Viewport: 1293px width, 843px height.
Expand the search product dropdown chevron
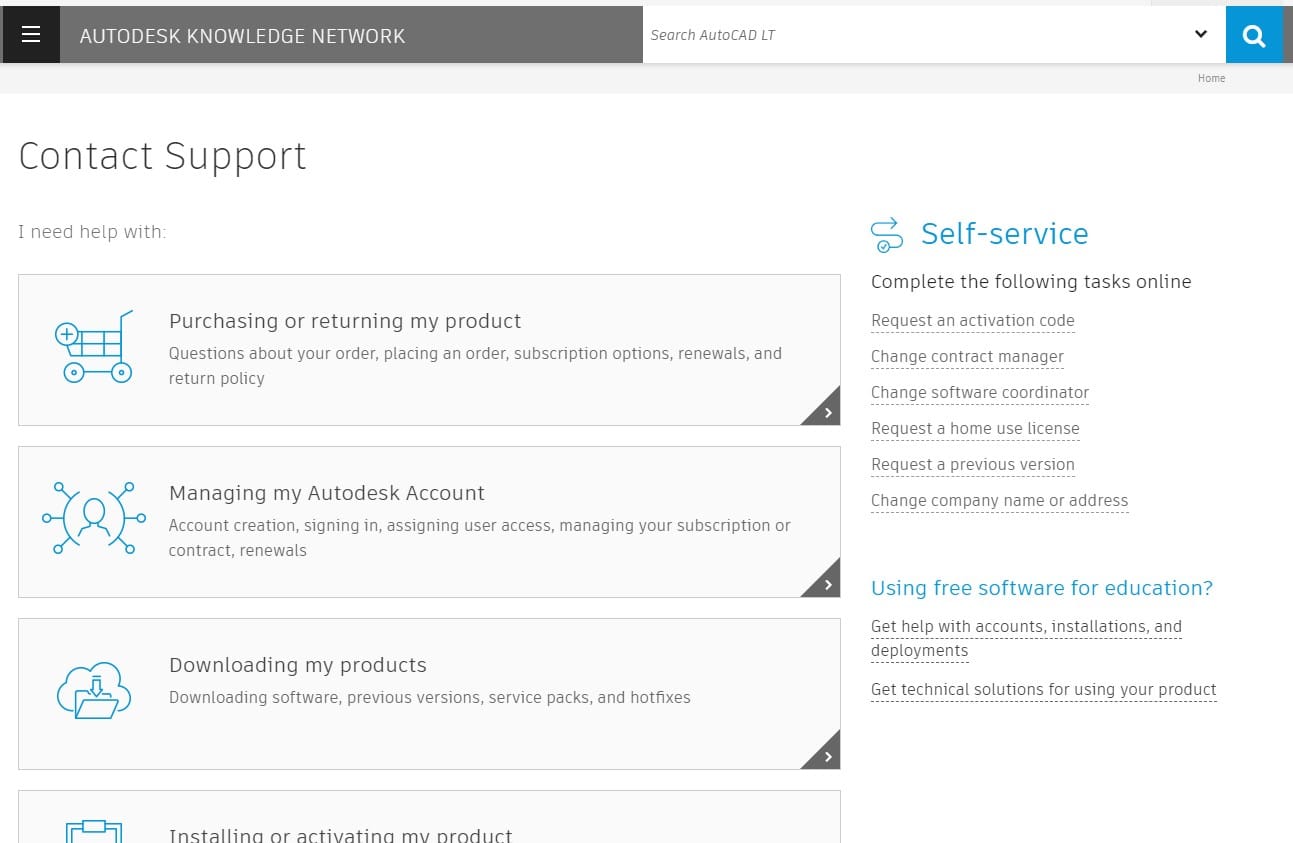(x=1201, y=34)
